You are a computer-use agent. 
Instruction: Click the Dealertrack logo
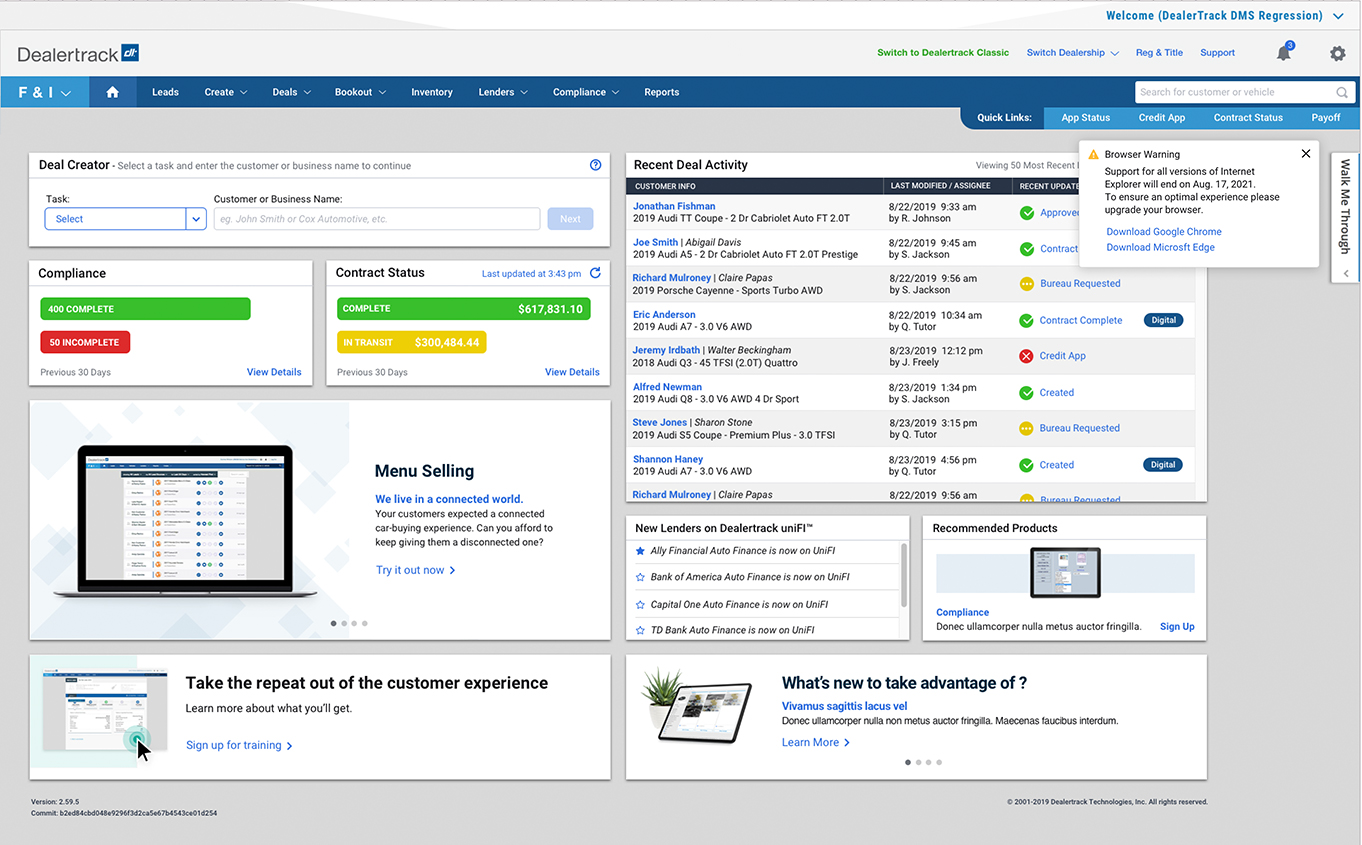click(77, 53)
